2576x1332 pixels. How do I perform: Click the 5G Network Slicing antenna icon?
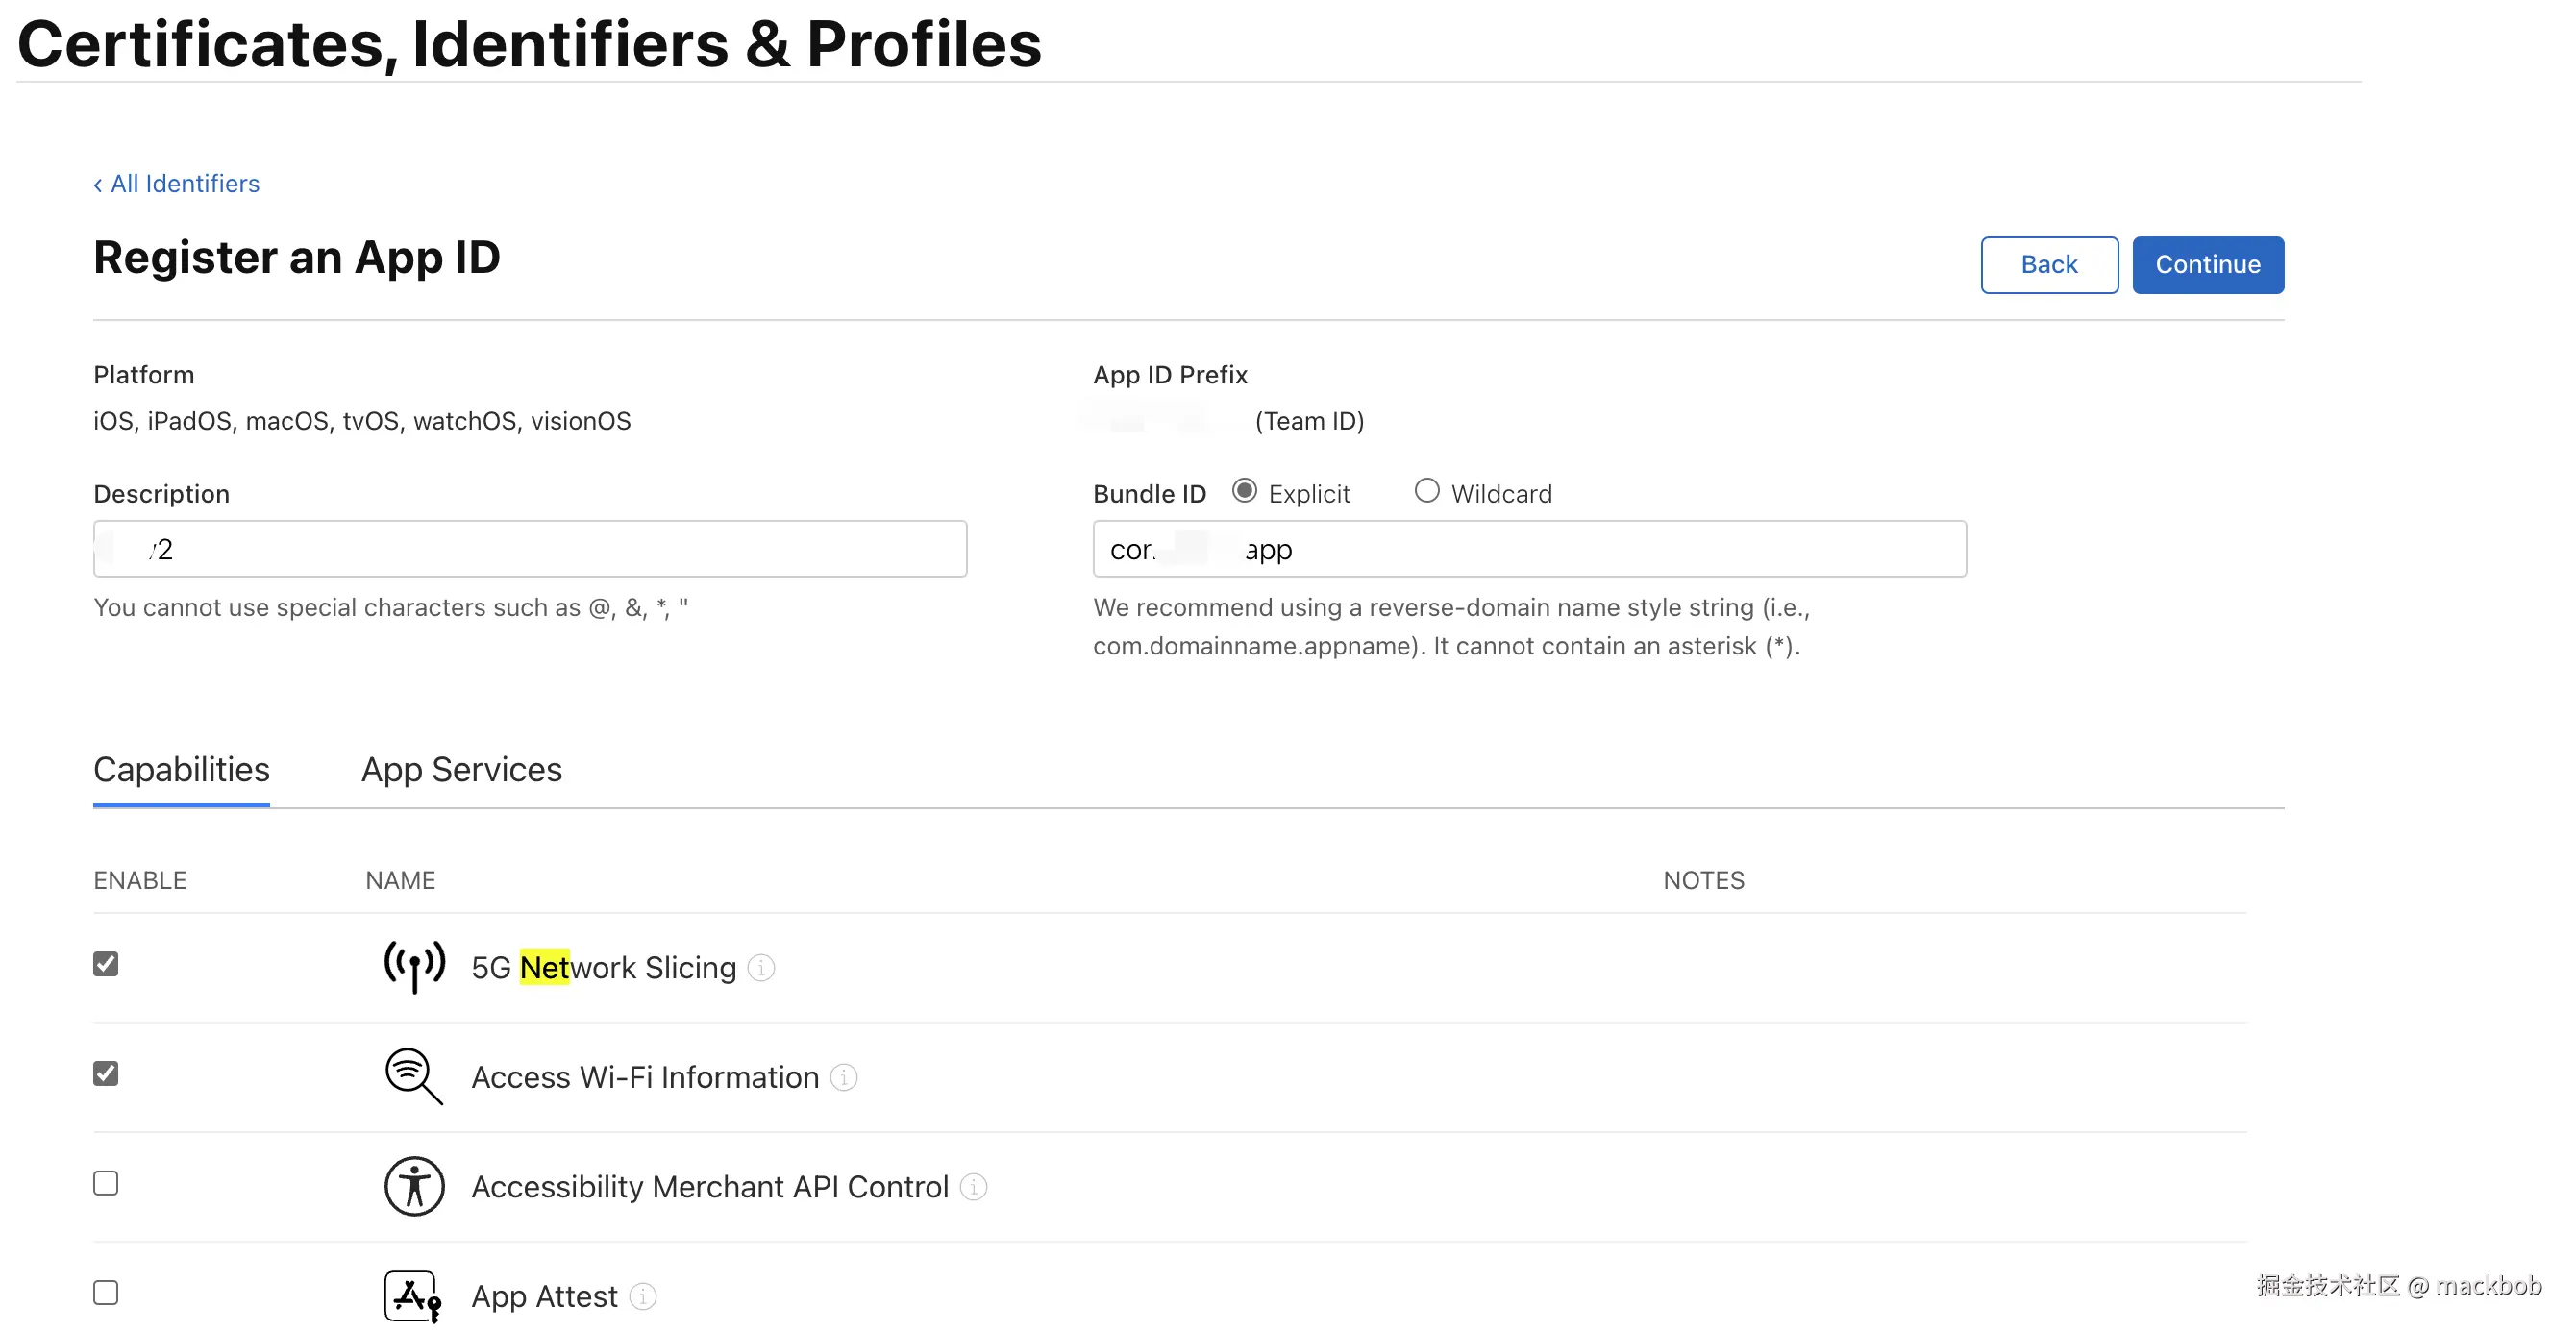(x=414, y=966)
